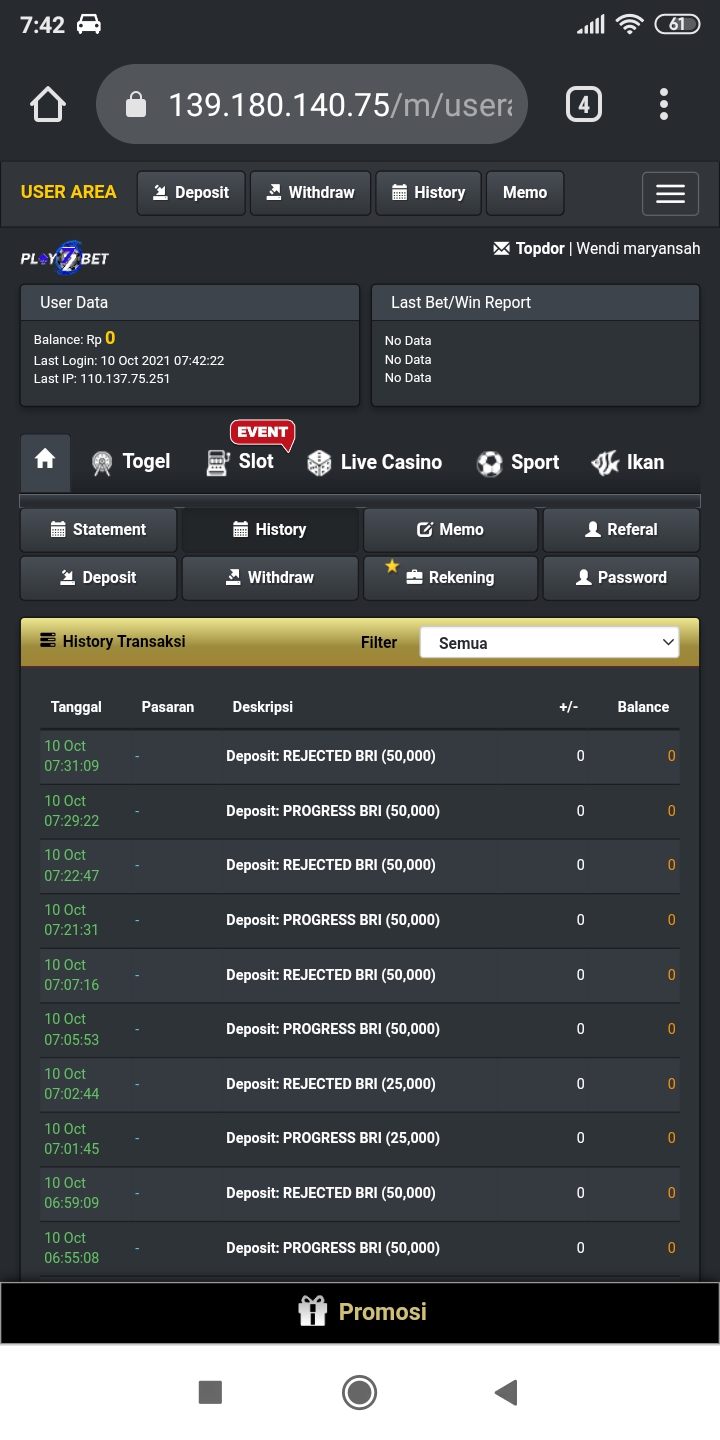Select the Sport tab

[x=517, y=462]
